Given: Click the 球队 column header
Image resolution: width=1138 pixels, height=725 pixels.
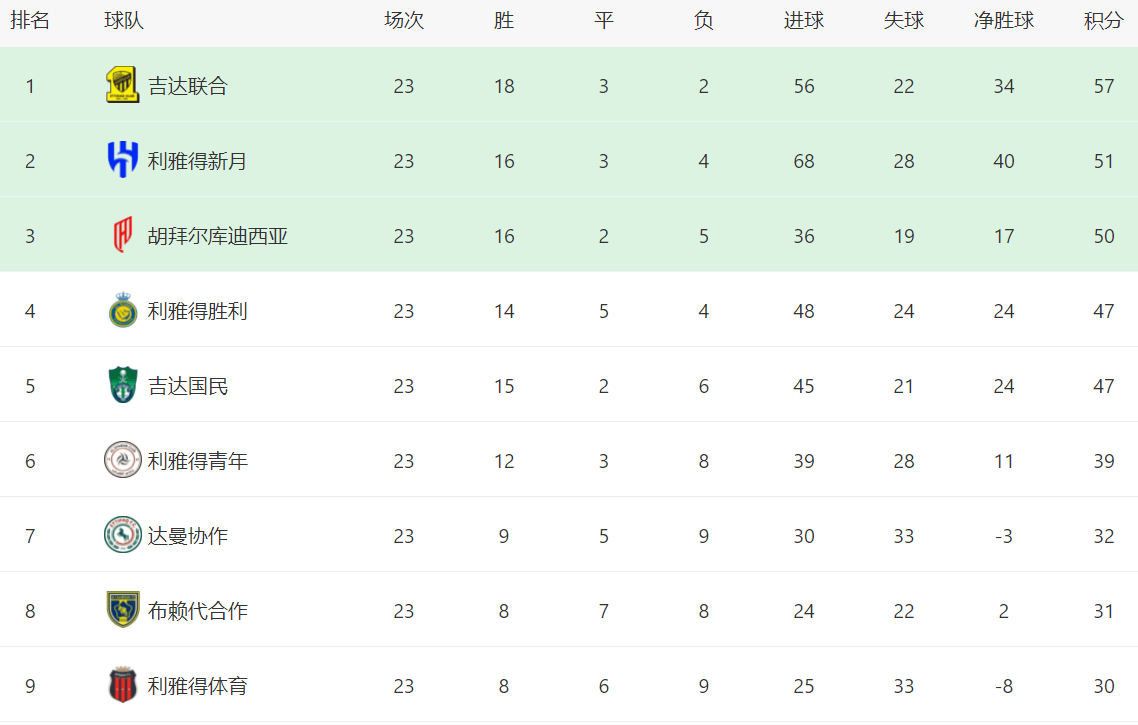Looking at the screenshot, I should click(124, 21).
